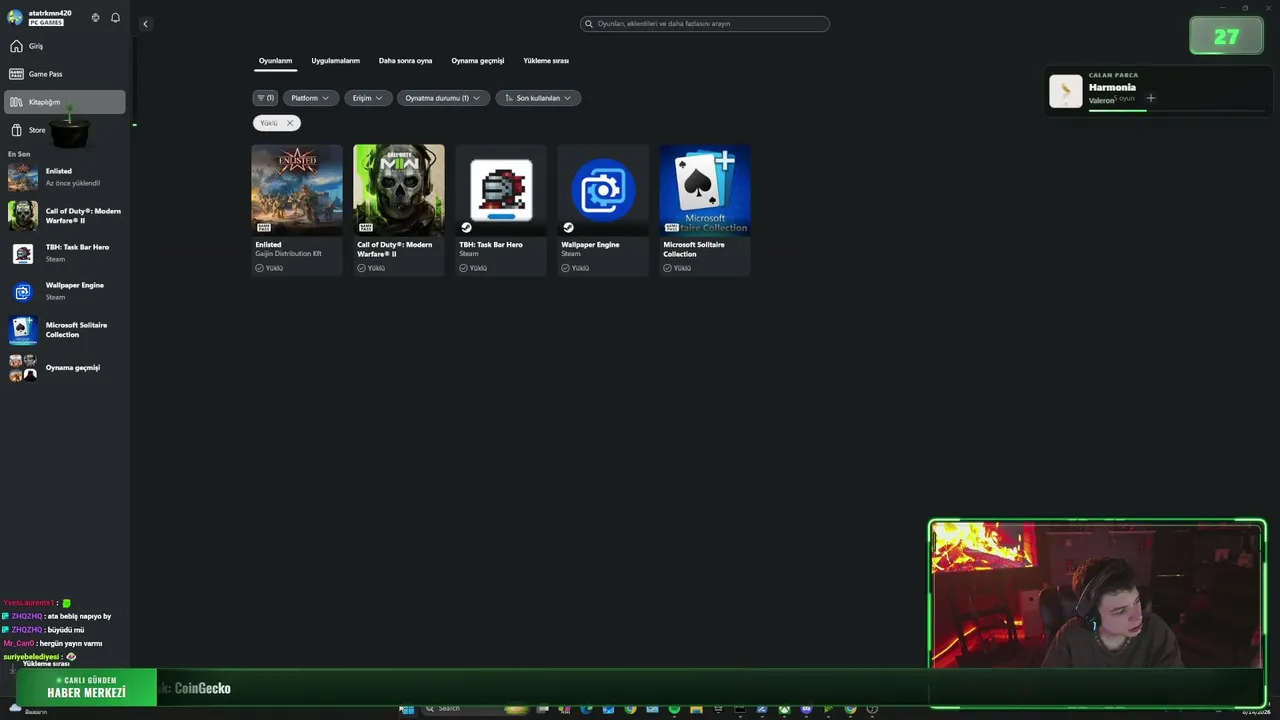Open File Explorer from the taskbar
This screenshot has width=1280, height=720.
click(696, 710)
